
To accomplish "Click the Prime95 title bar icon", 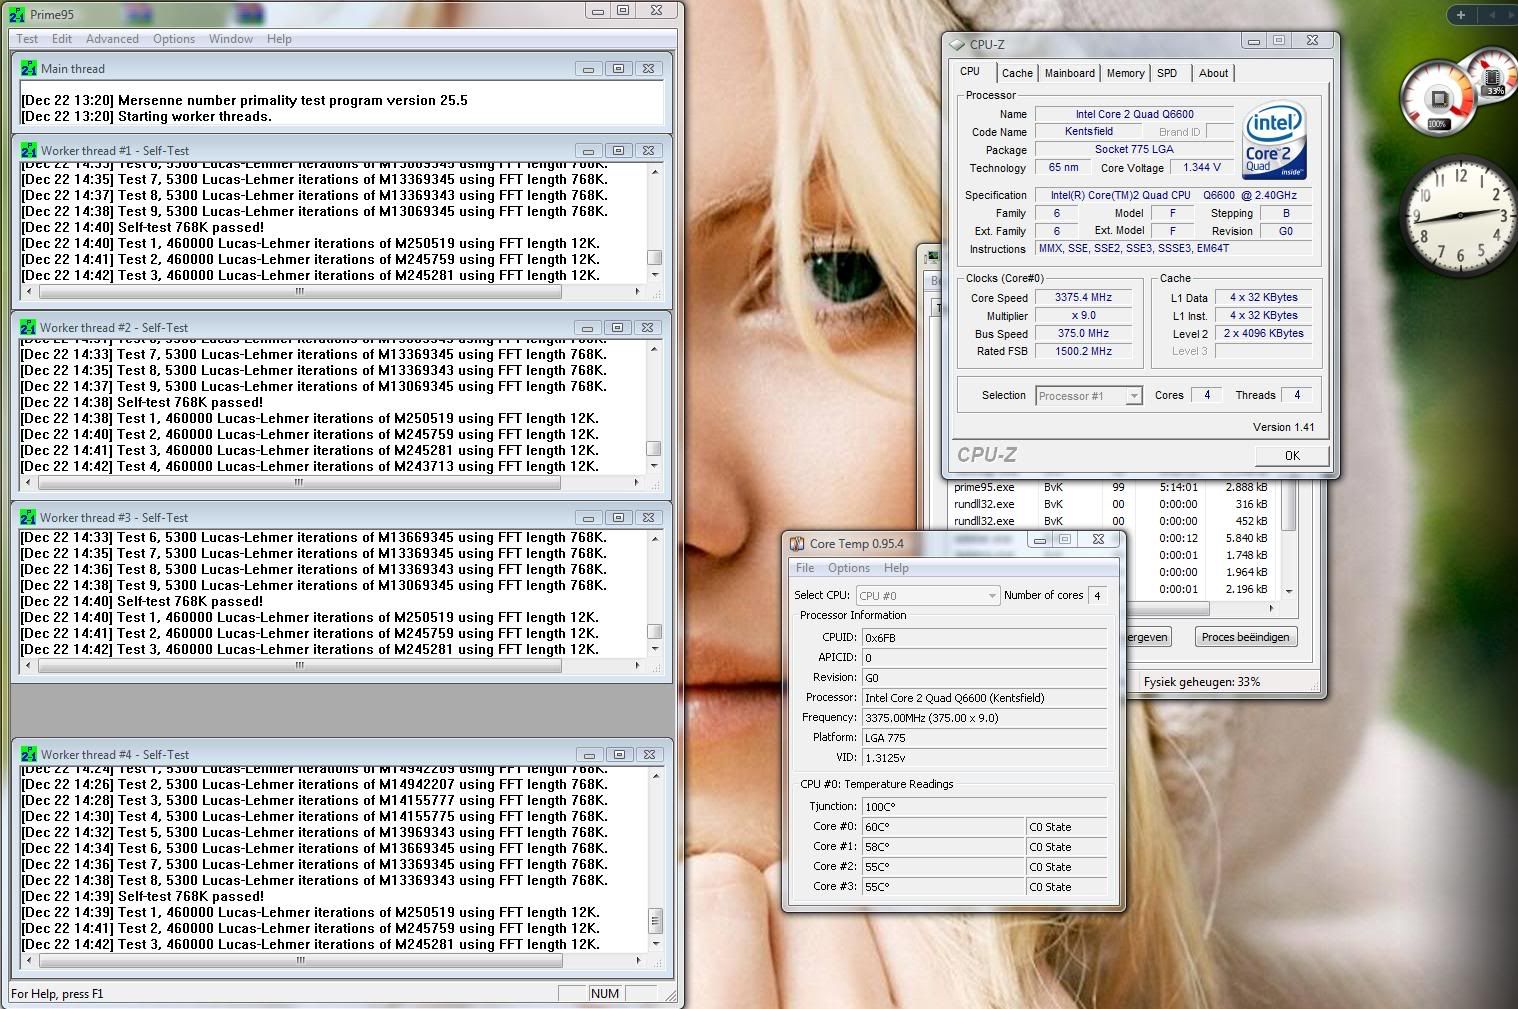I will tap(18, 14).
